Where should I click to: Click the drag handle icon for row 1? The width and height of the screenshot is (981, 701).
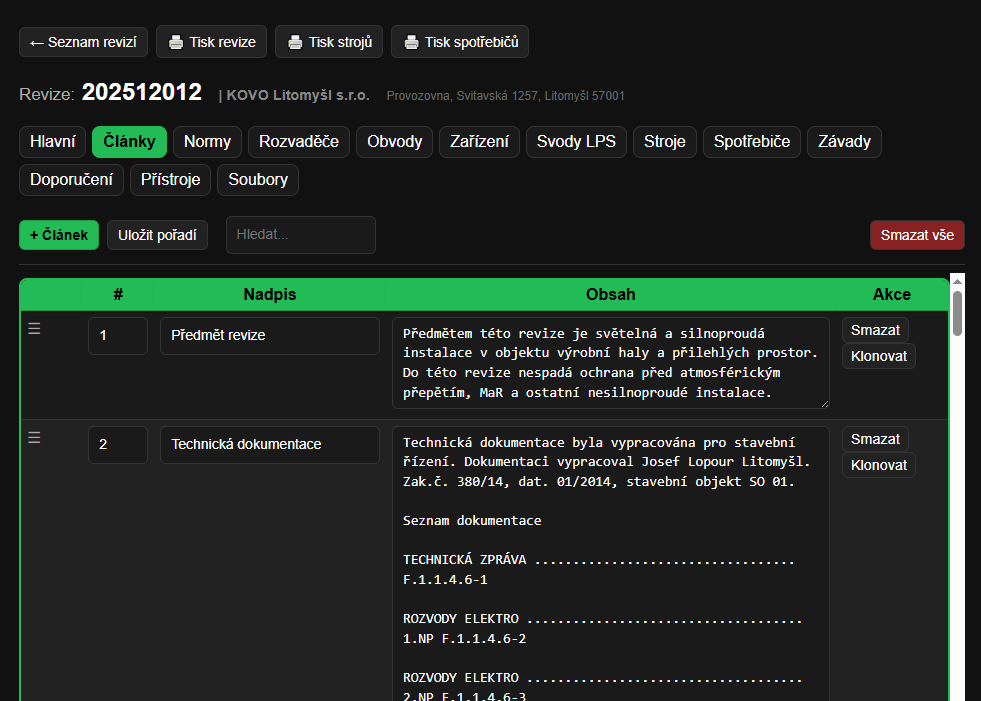pos(34,329)
